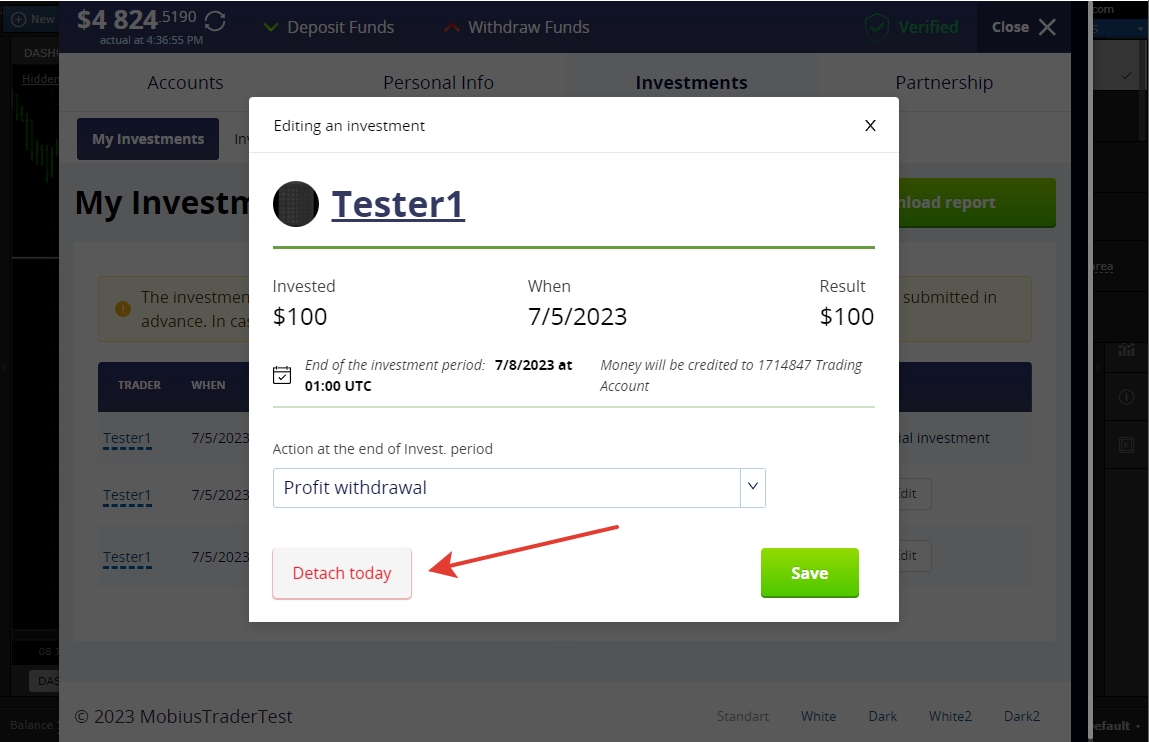Expand the Profit withdrawal dropdown arrow

coord(753,487)
